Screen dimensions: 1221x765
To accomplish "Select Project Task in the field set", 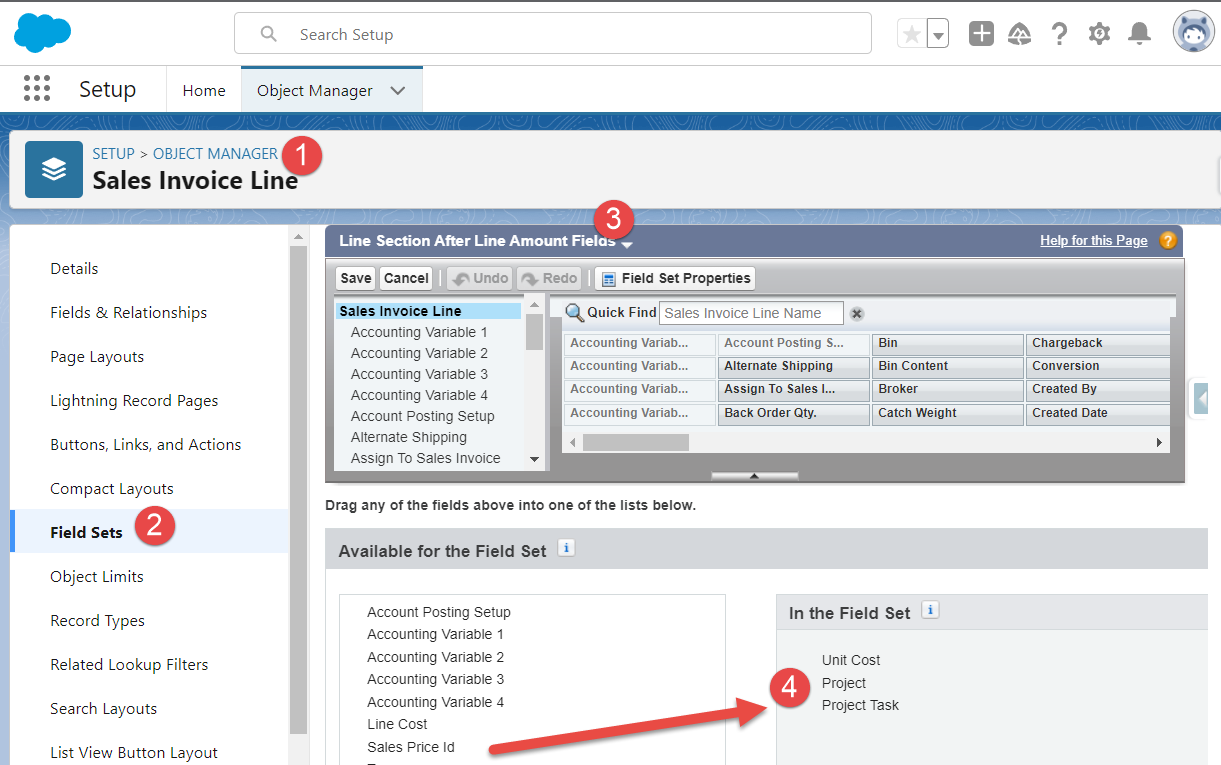I will pyautogui.click(x=860, y=705).
